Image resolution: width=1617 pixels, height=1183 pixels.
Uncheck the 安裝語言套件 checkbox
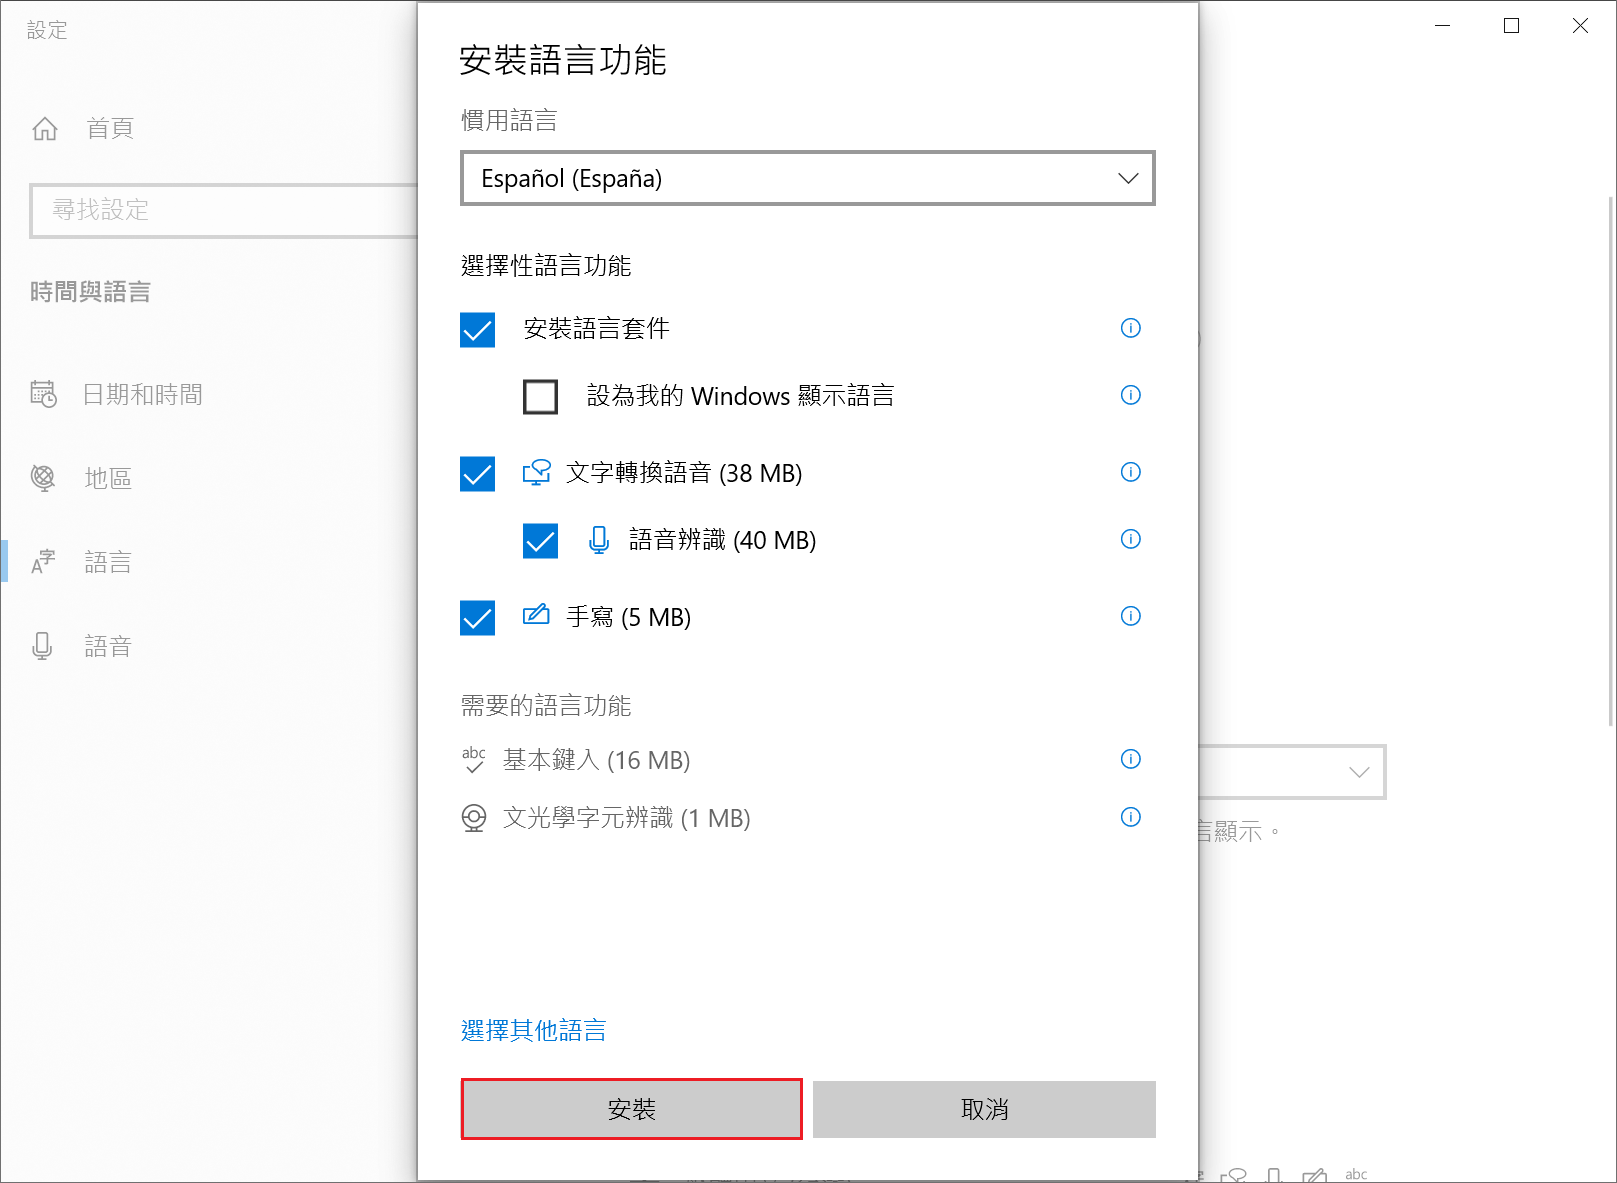[478, 329]
